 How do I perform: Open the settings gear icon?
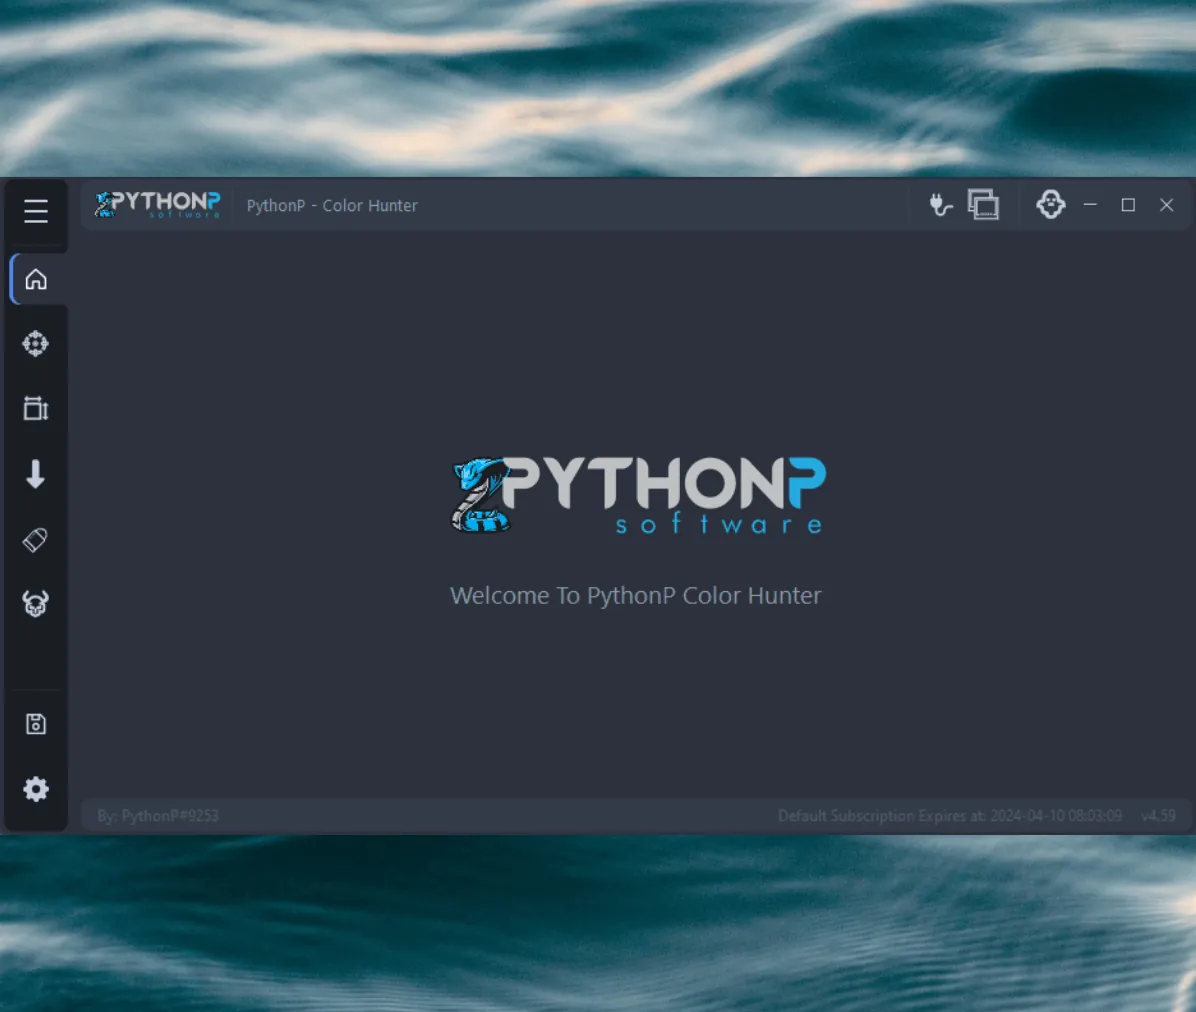[36, 789]
